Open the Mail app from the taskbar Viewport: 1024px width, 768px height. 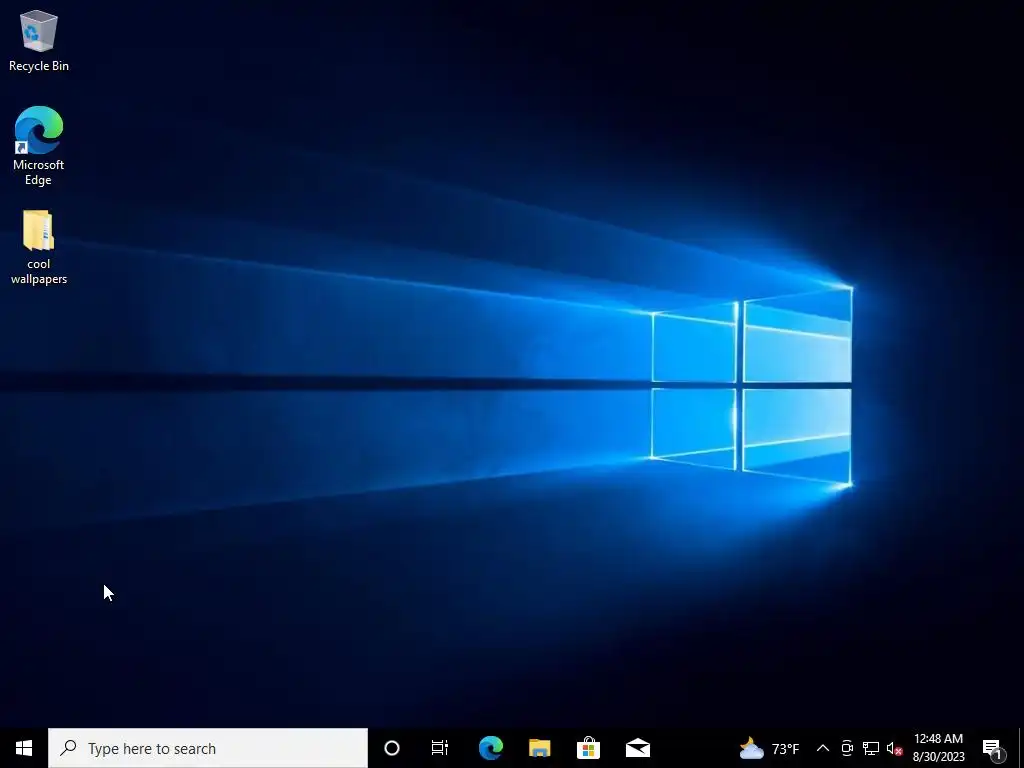pyautogui.click(x=637, y=748)
